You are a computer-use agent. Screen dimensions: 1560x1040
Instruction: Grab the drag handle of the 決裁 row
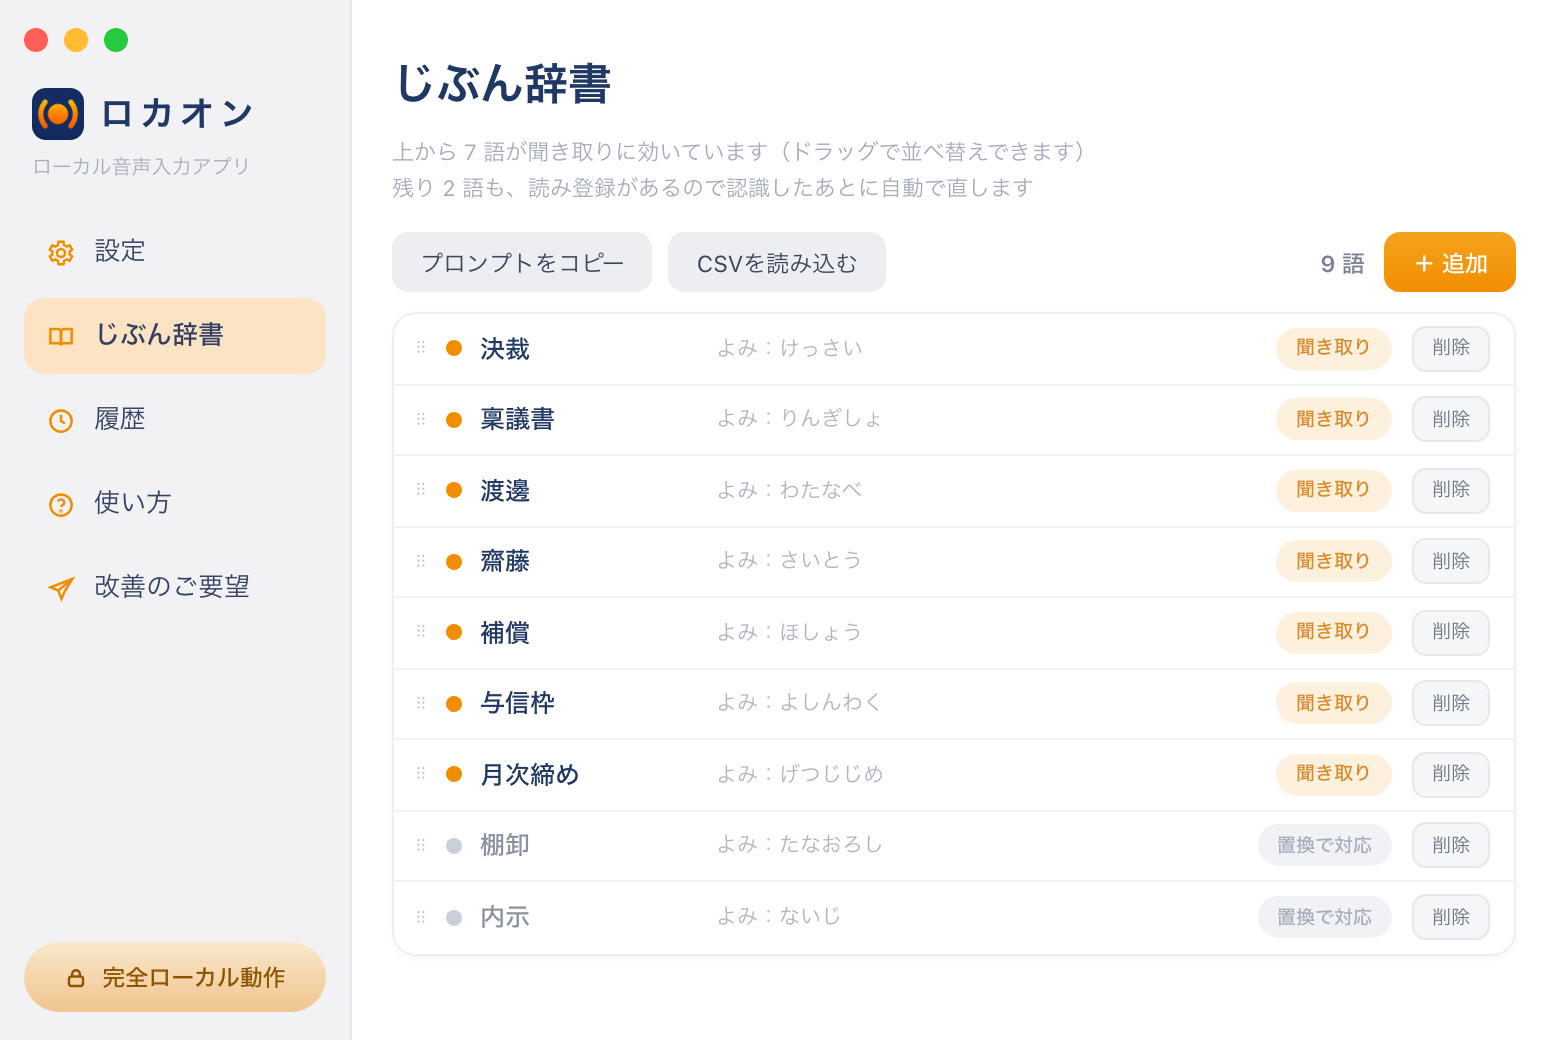pos(421,348)
